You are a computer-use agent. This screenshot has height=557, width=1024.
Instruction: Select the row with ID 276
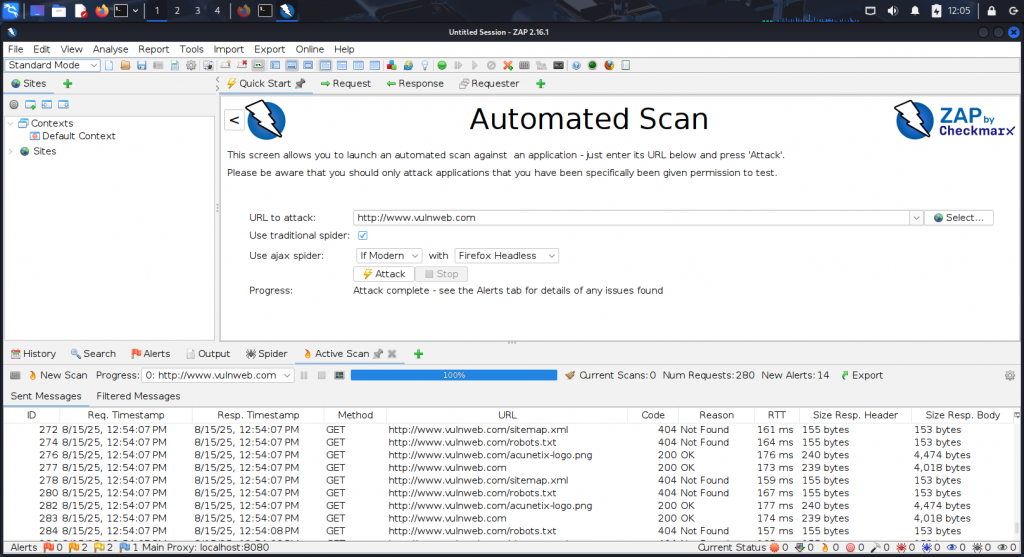tap(509, 455)
